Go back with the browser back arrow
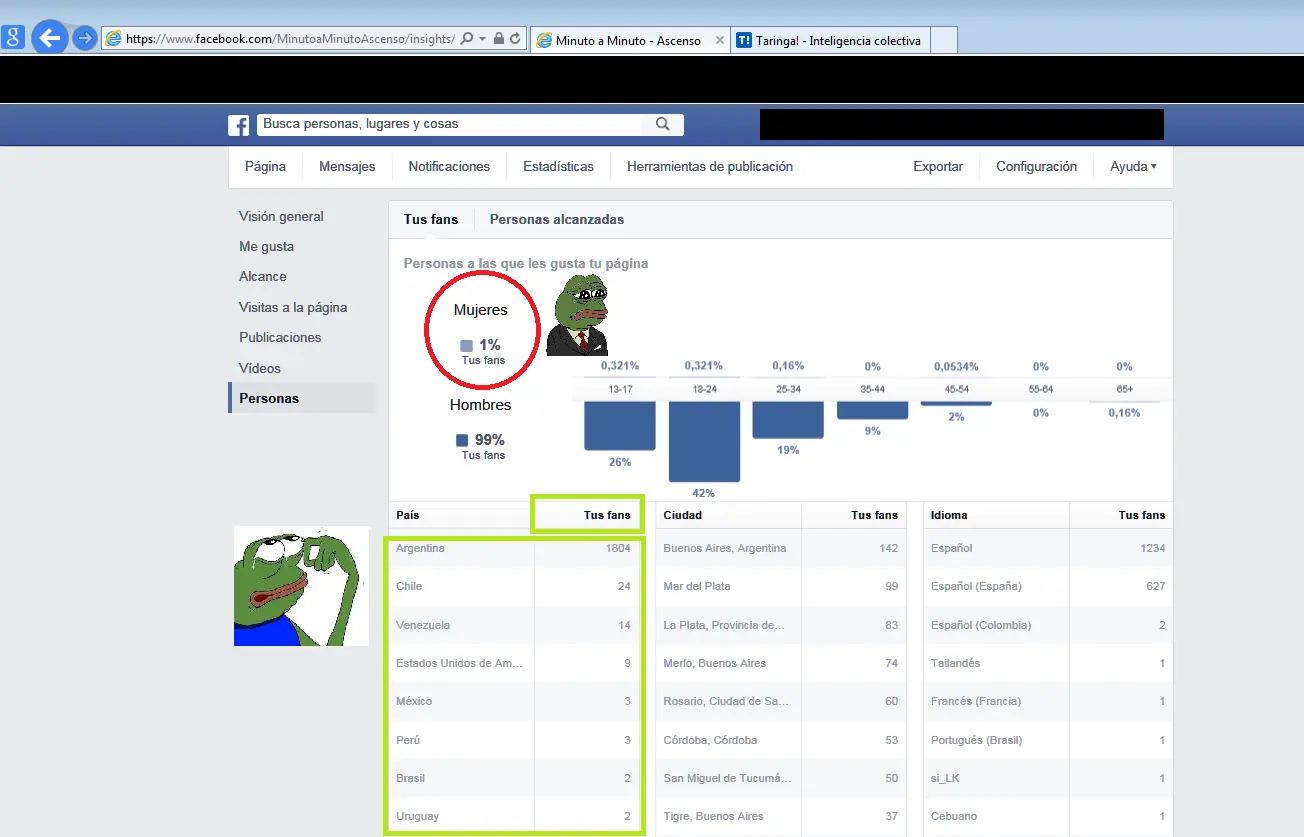This screenshot has width=1304, height=837. 49,39
